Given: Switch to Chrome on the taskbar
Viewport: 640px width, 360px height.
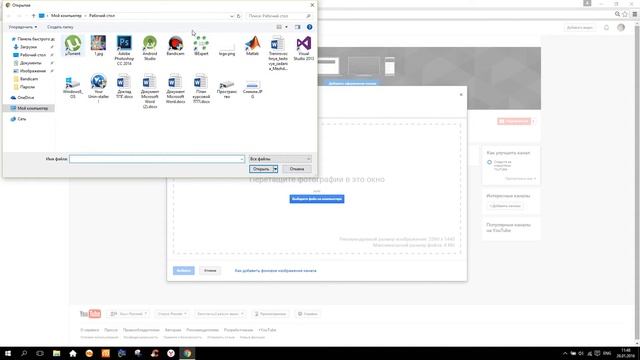Looking at the screenshot, I should [187, 353].
